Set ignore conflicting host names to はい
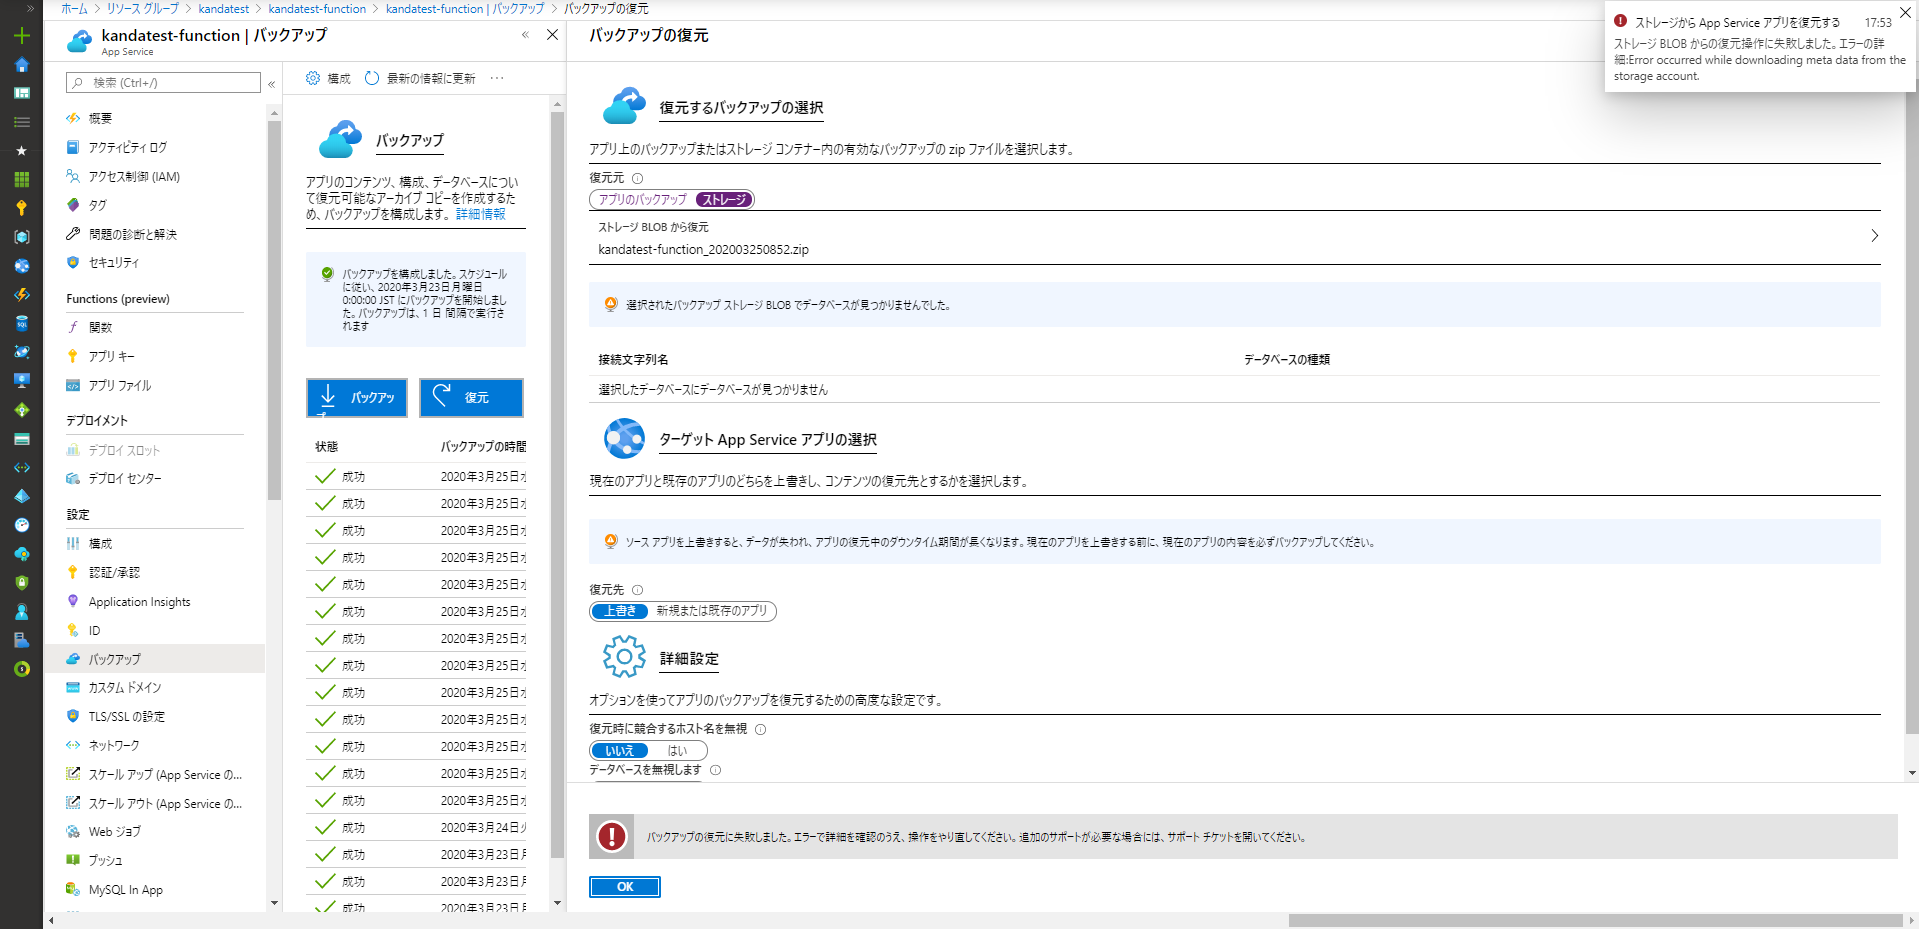This screenshot has width=1919, height=929. (x=677, y=751)
